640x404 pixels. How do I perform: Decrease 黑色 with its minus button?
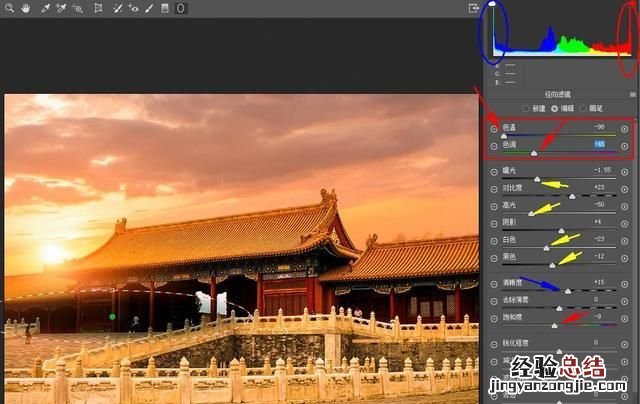click(x=494, y=258)
